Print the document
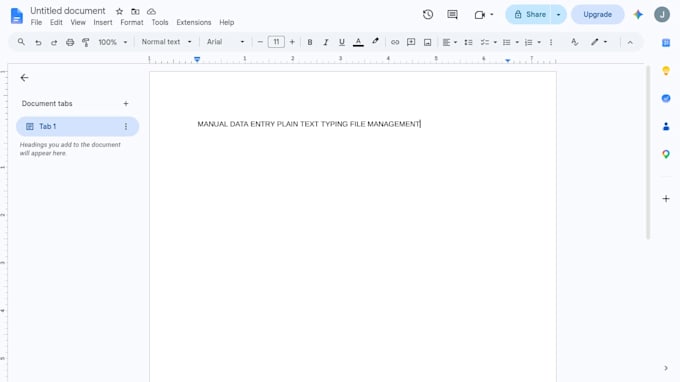The width and height of the screenshot is (680, 382). pyautogui.click(x=70, y=42)
